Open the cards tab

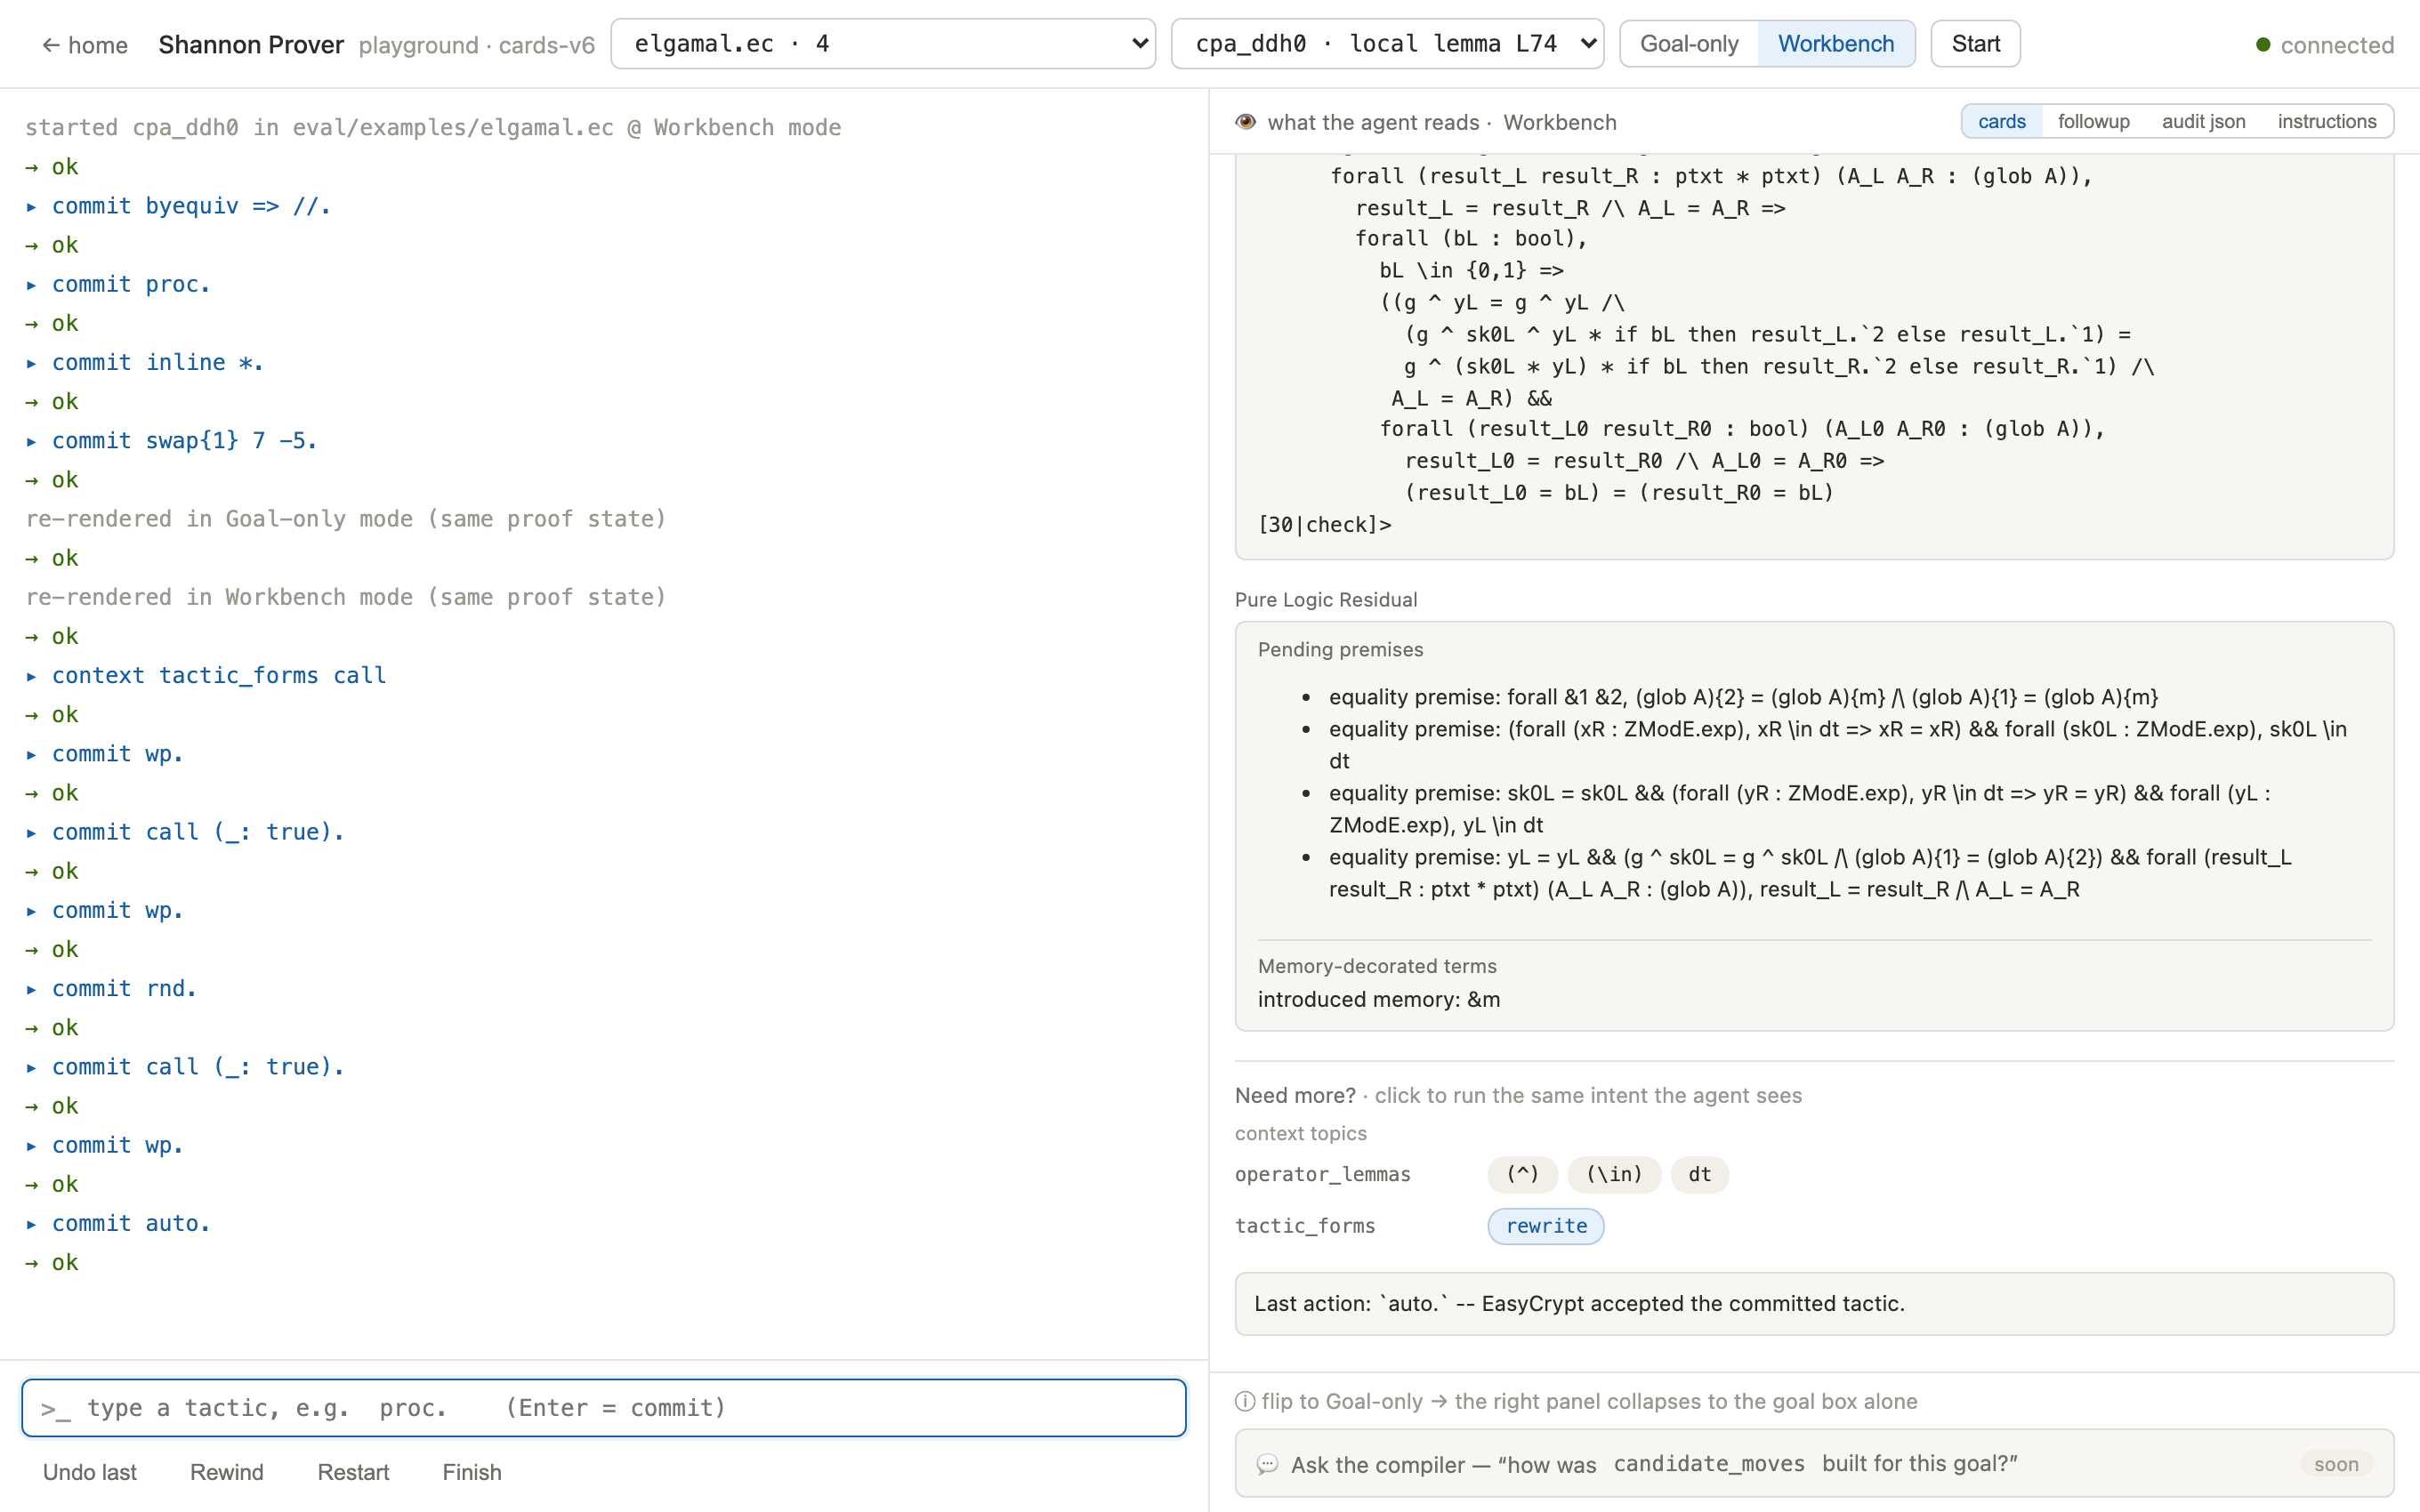2001,121
